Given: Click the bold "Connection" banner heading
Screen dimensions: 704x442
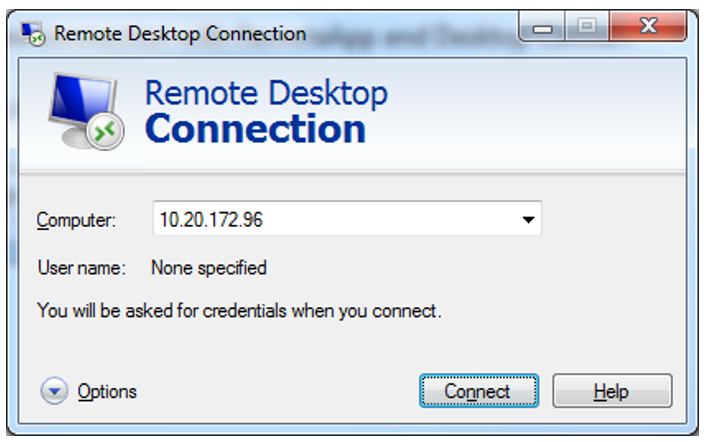Looking at the screenshot, I should pos(255,129).
